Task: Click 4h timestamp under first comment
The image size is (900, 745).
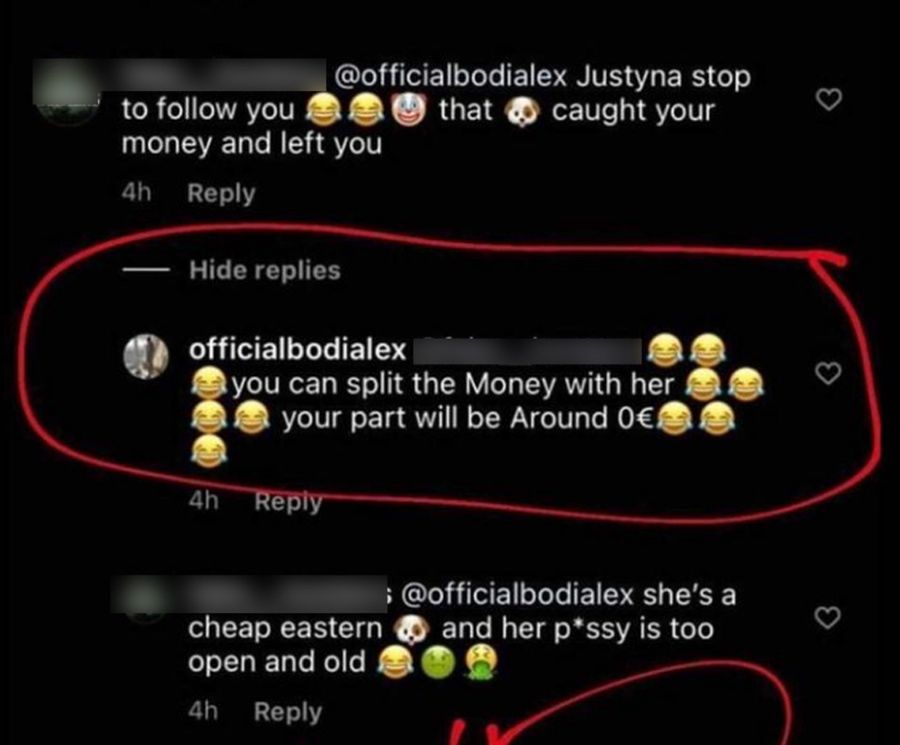Action: tap(136, 193)
